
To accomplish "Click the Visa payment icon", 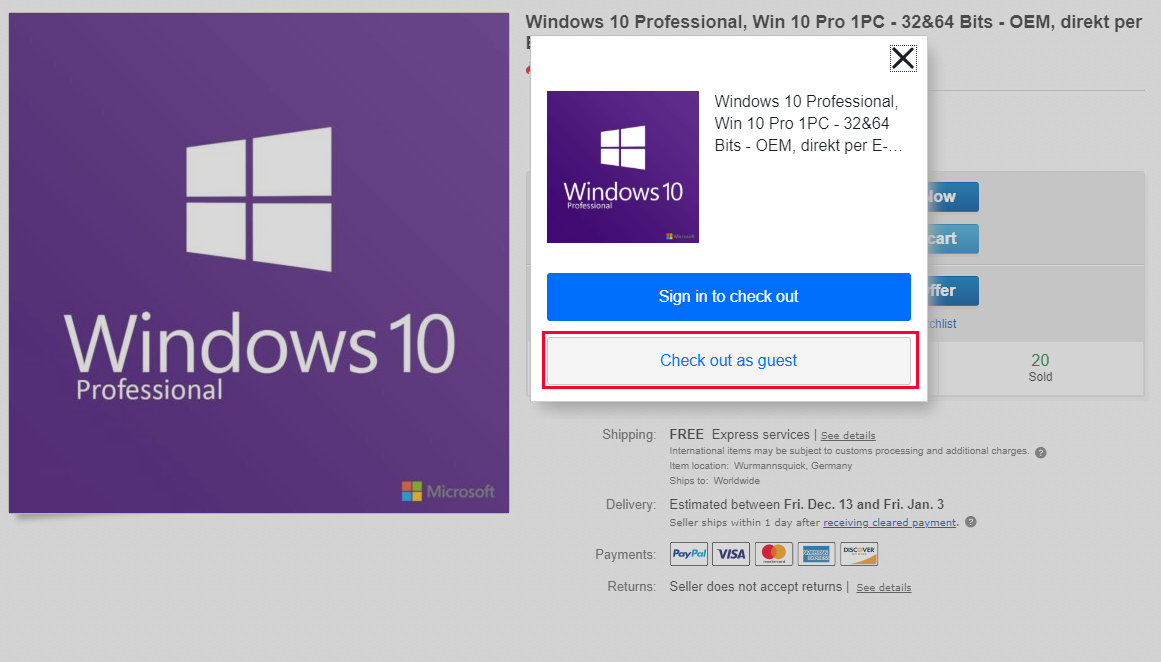I will tap(731, 554).
